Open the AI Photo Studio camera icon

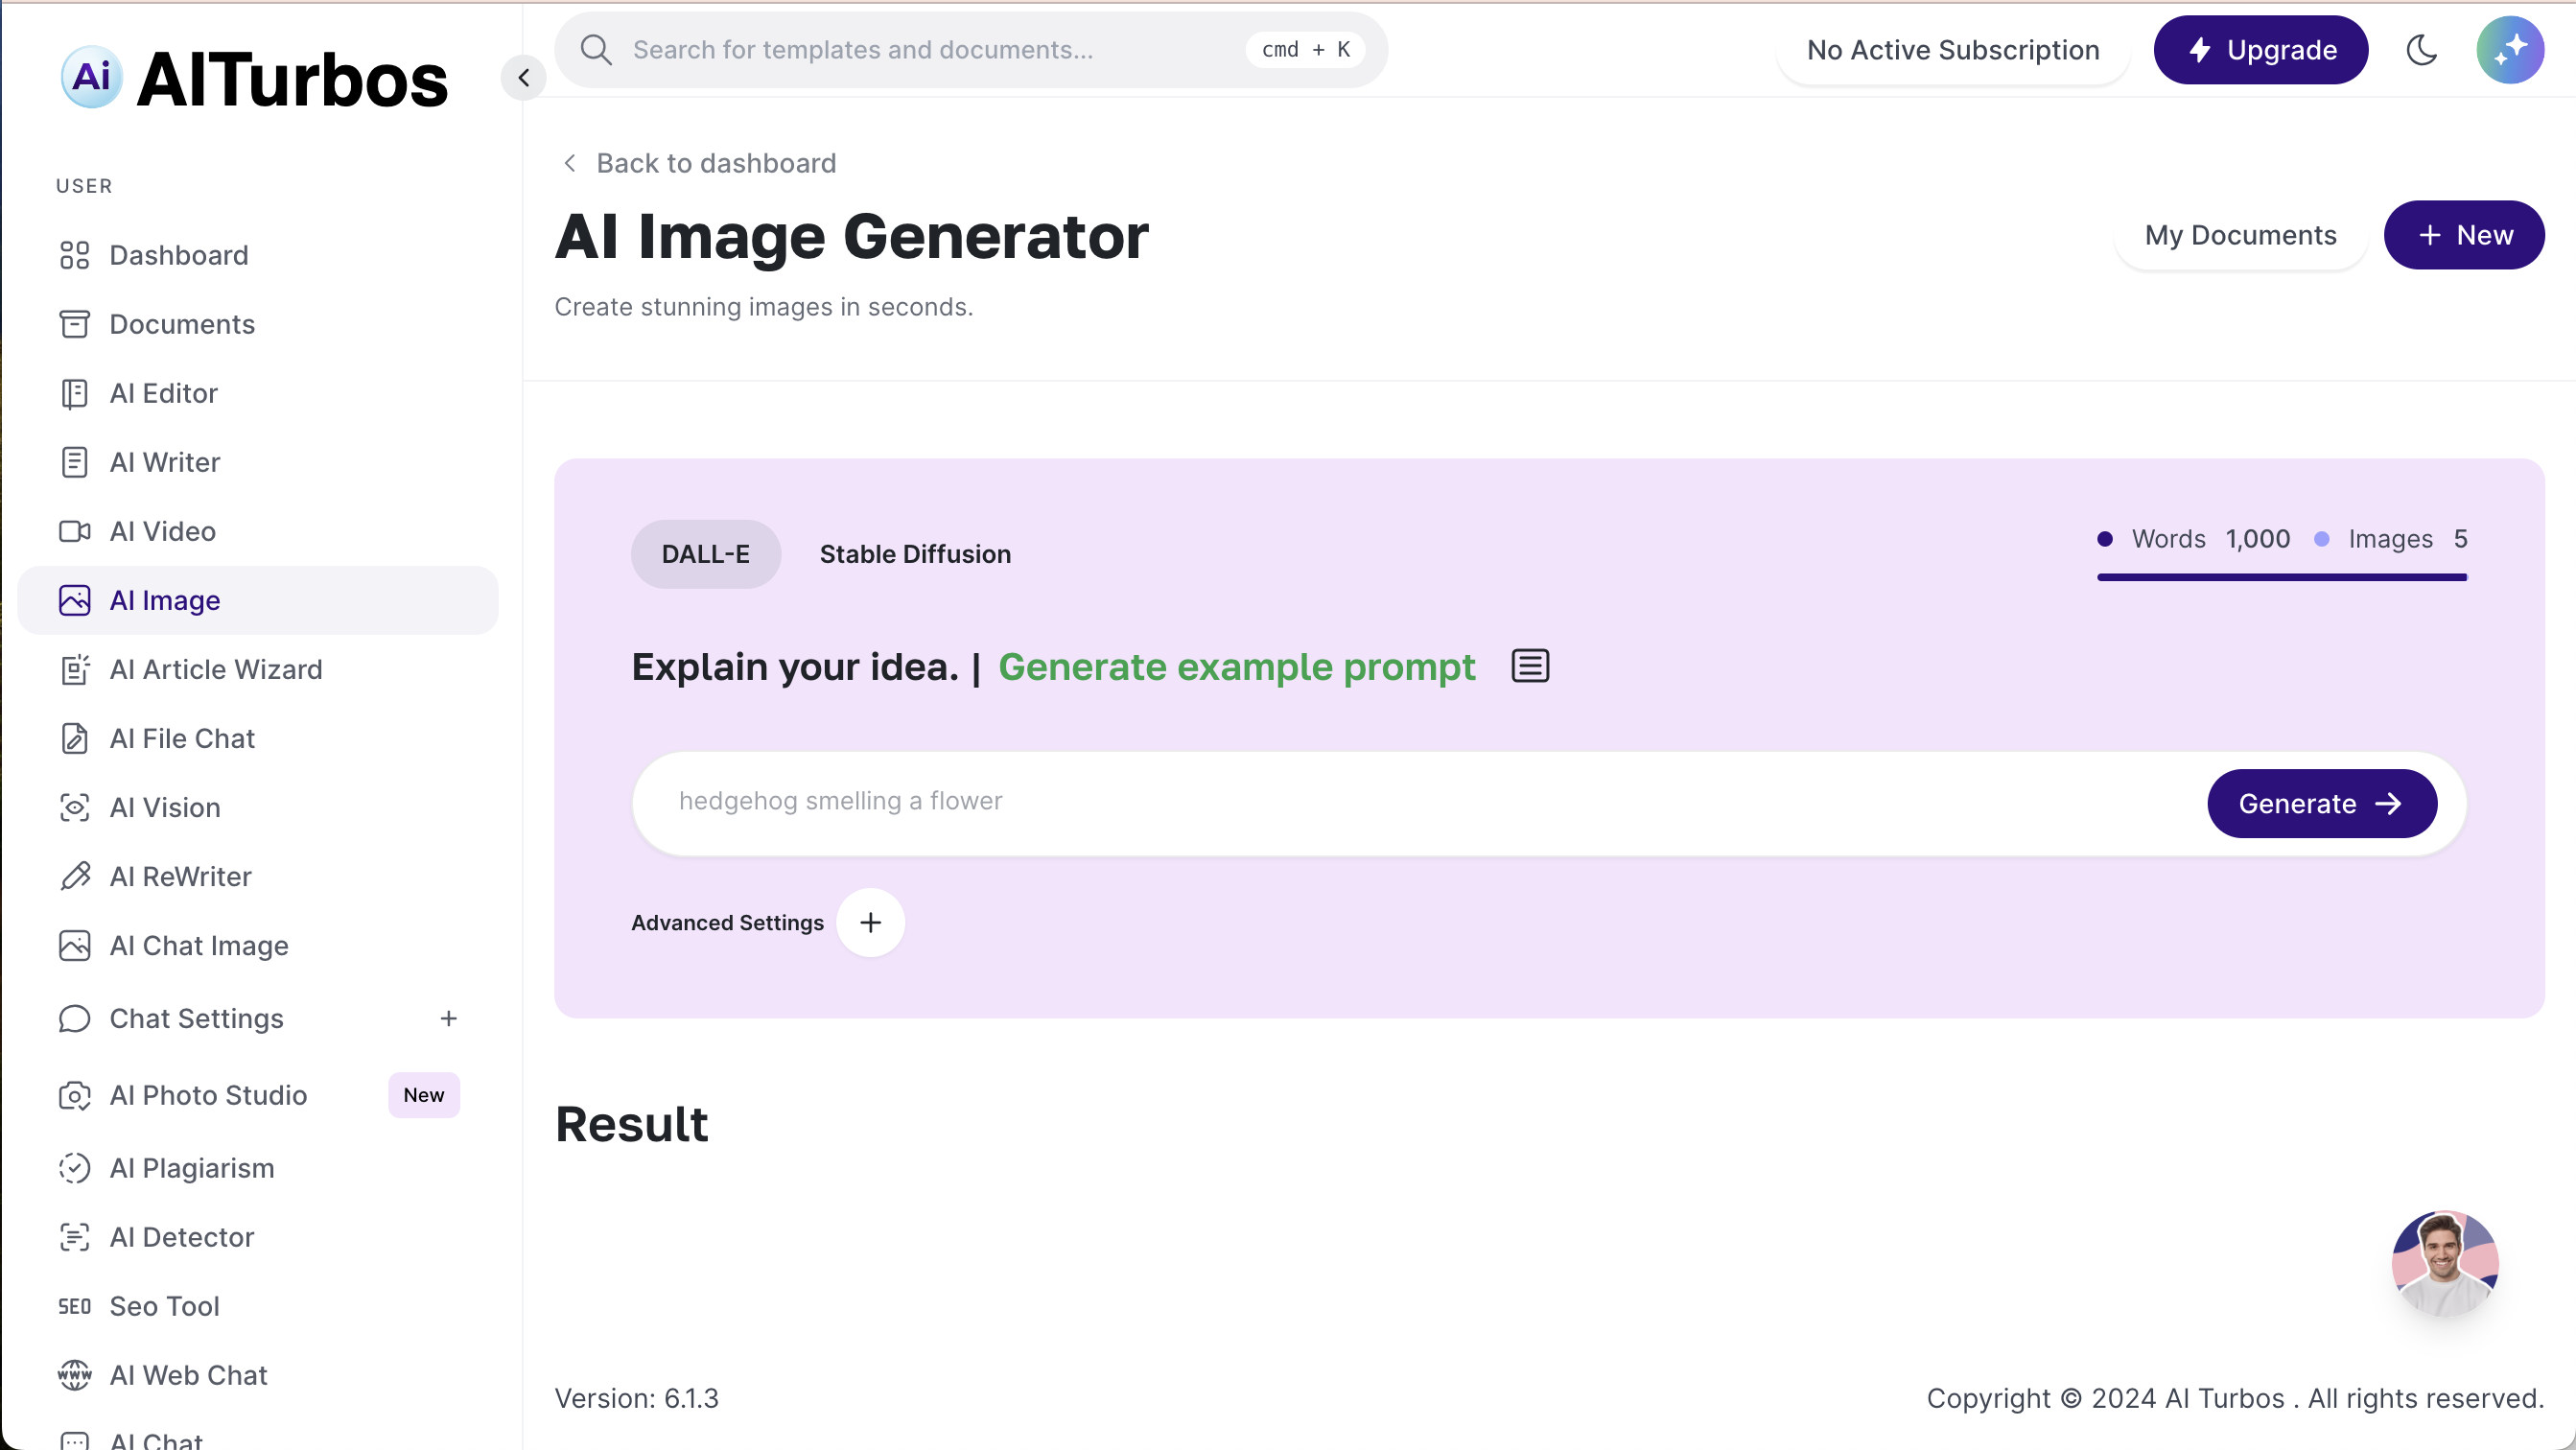[x=74, y=1095]
